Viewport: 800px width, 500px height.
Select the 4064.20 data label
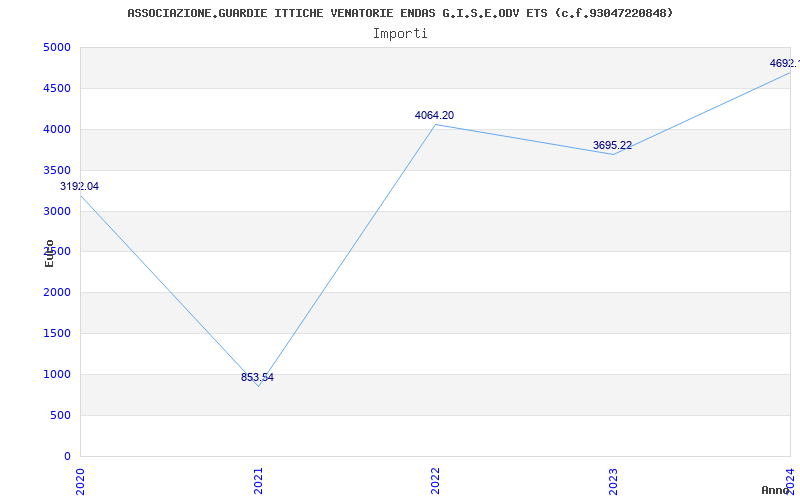pyautogui.click(x=434, y=115)
